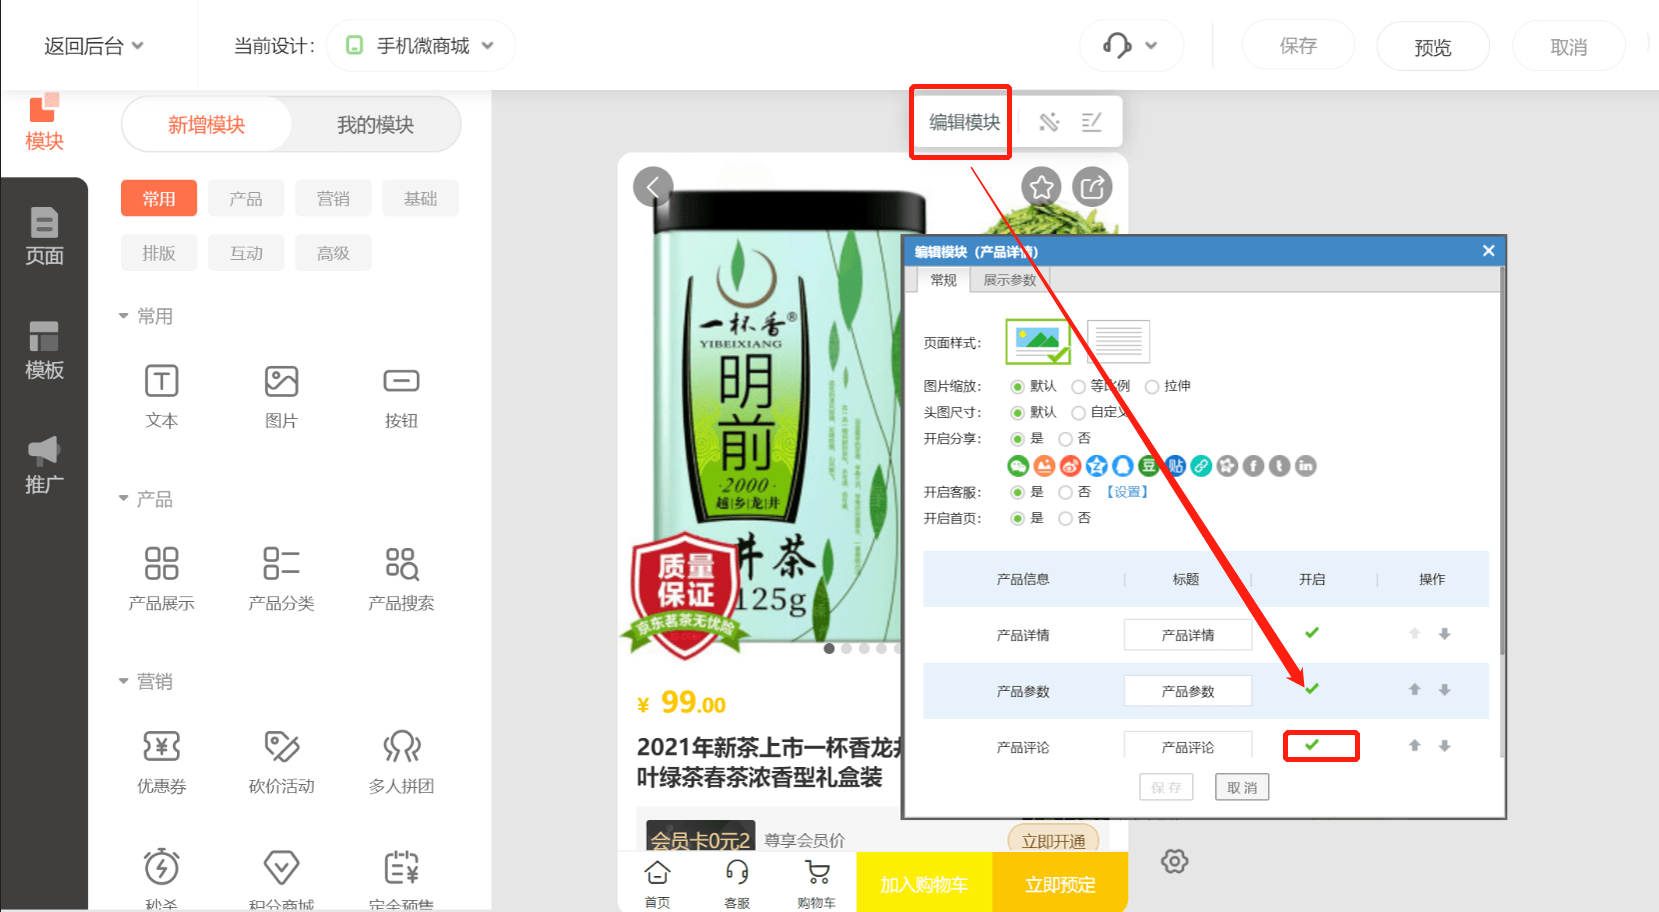Add a 按钮 button module

click(401, 397)
